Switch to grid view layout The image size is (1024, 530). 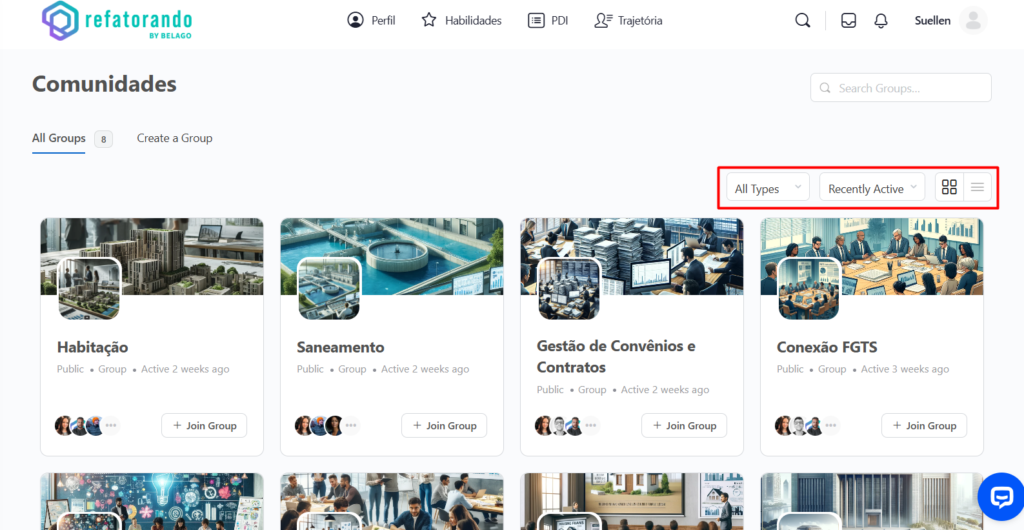pos(949,188)
